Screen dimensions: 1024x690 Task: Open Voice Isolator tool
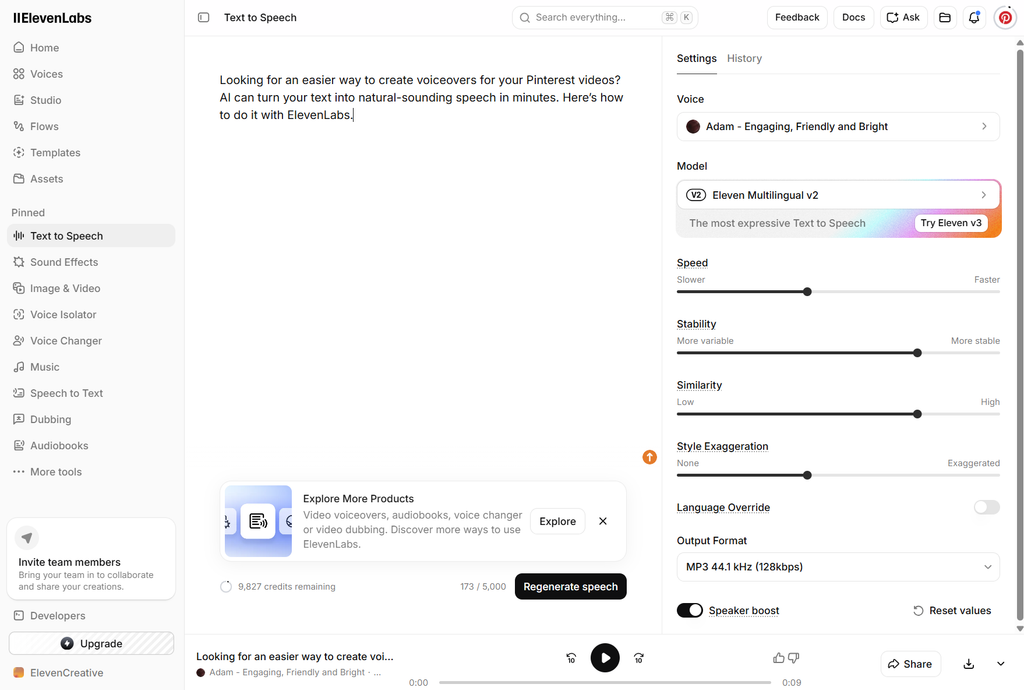pos(91,314)
